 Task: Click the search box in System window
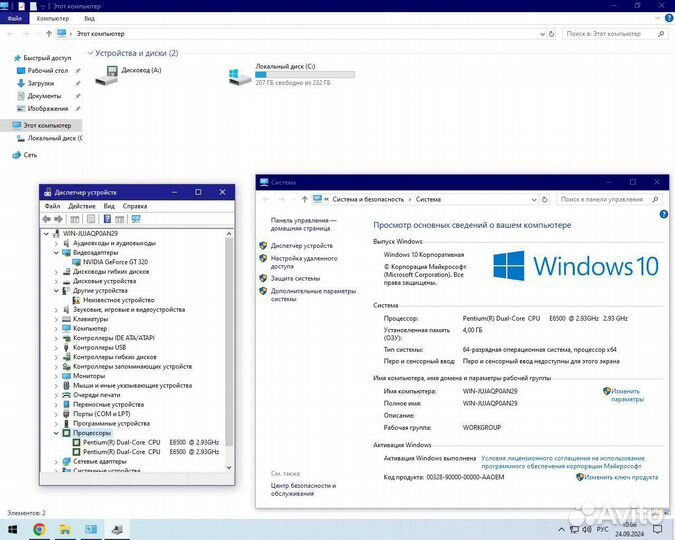coord(614,199)
